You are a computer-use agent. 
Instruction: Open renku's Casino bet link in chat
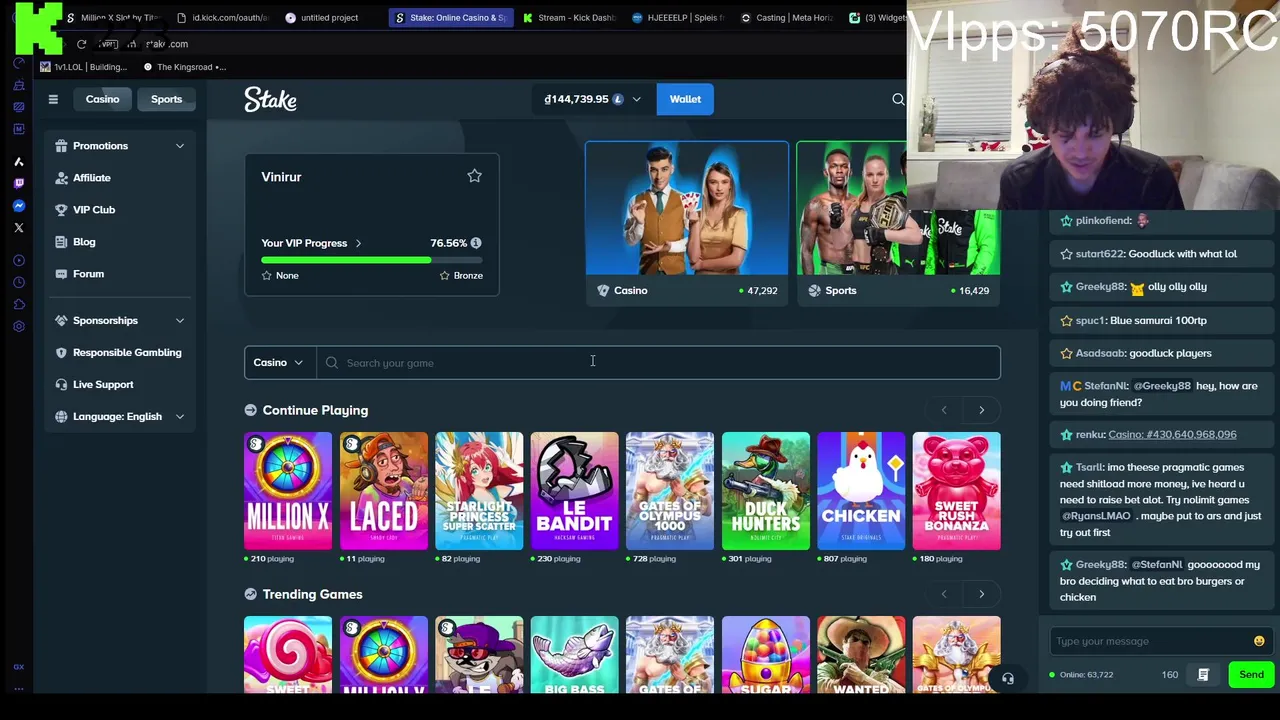click(1172, 434)
